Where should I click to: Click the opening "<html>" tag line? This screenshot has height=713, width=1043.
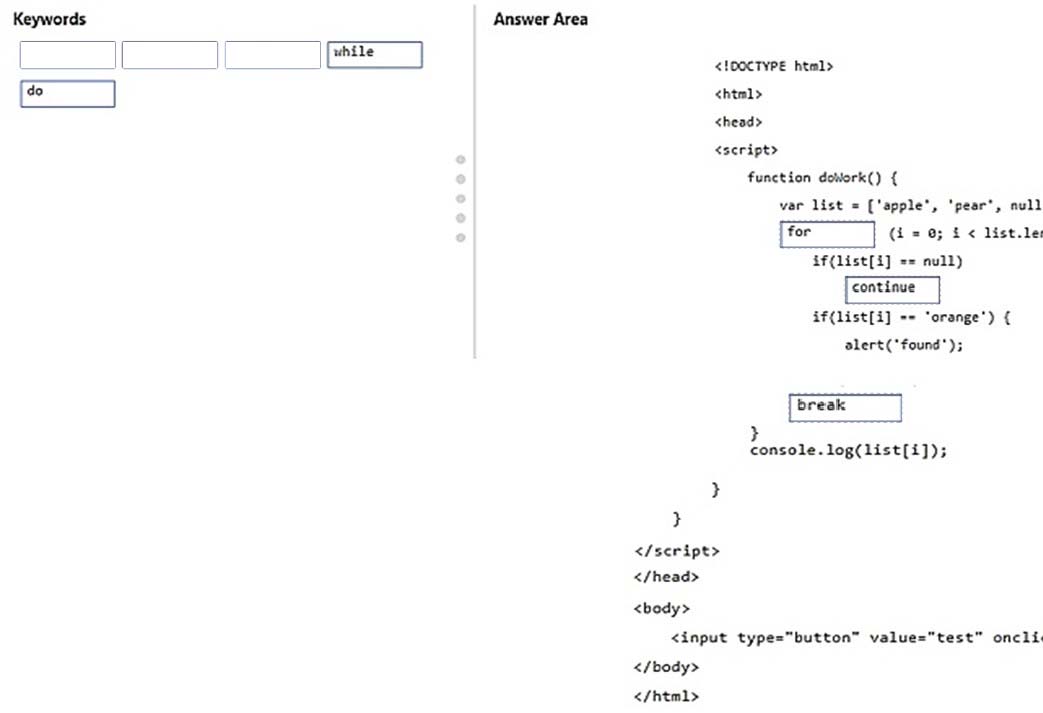pos(738,94)
